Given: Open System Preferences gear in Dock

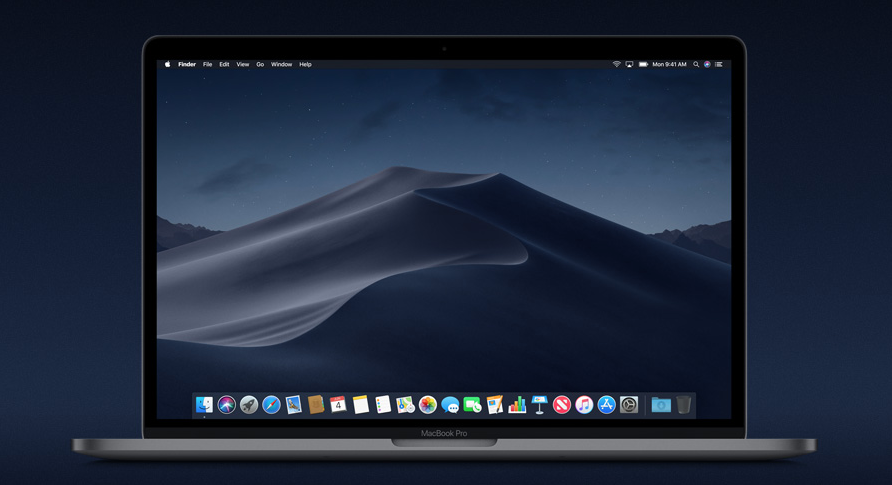Looking at the screenshot, I should point(629,405).
